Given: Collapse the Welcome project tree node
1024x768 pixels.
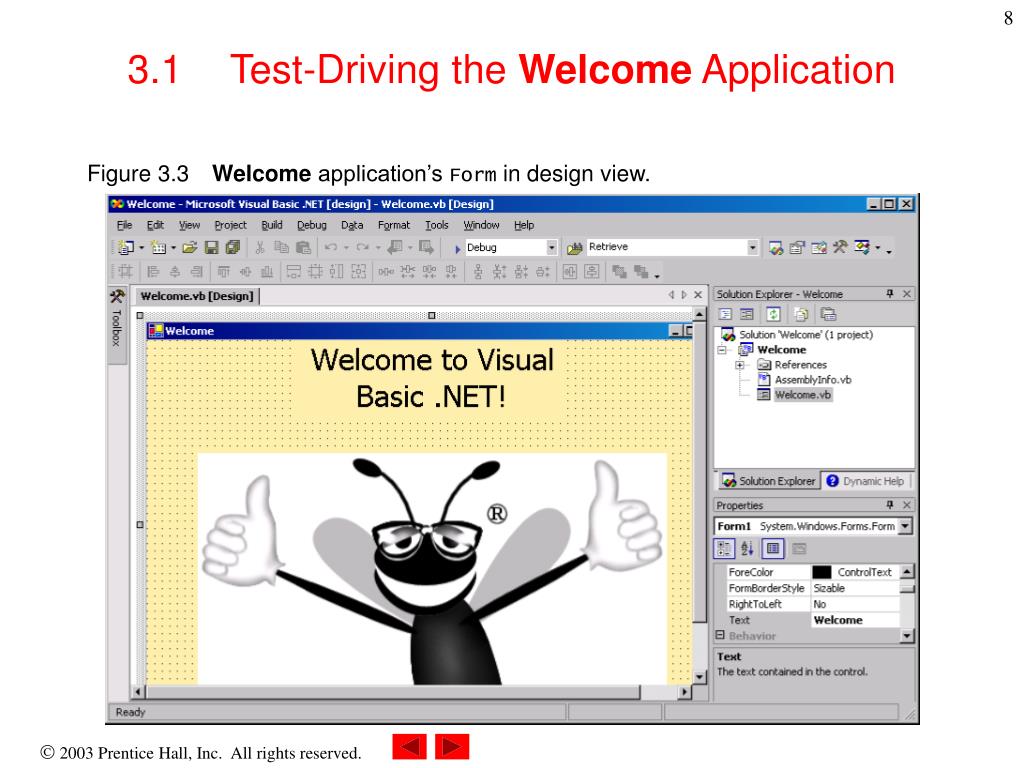Looking at the screenshot, I should tap(722, 350).
